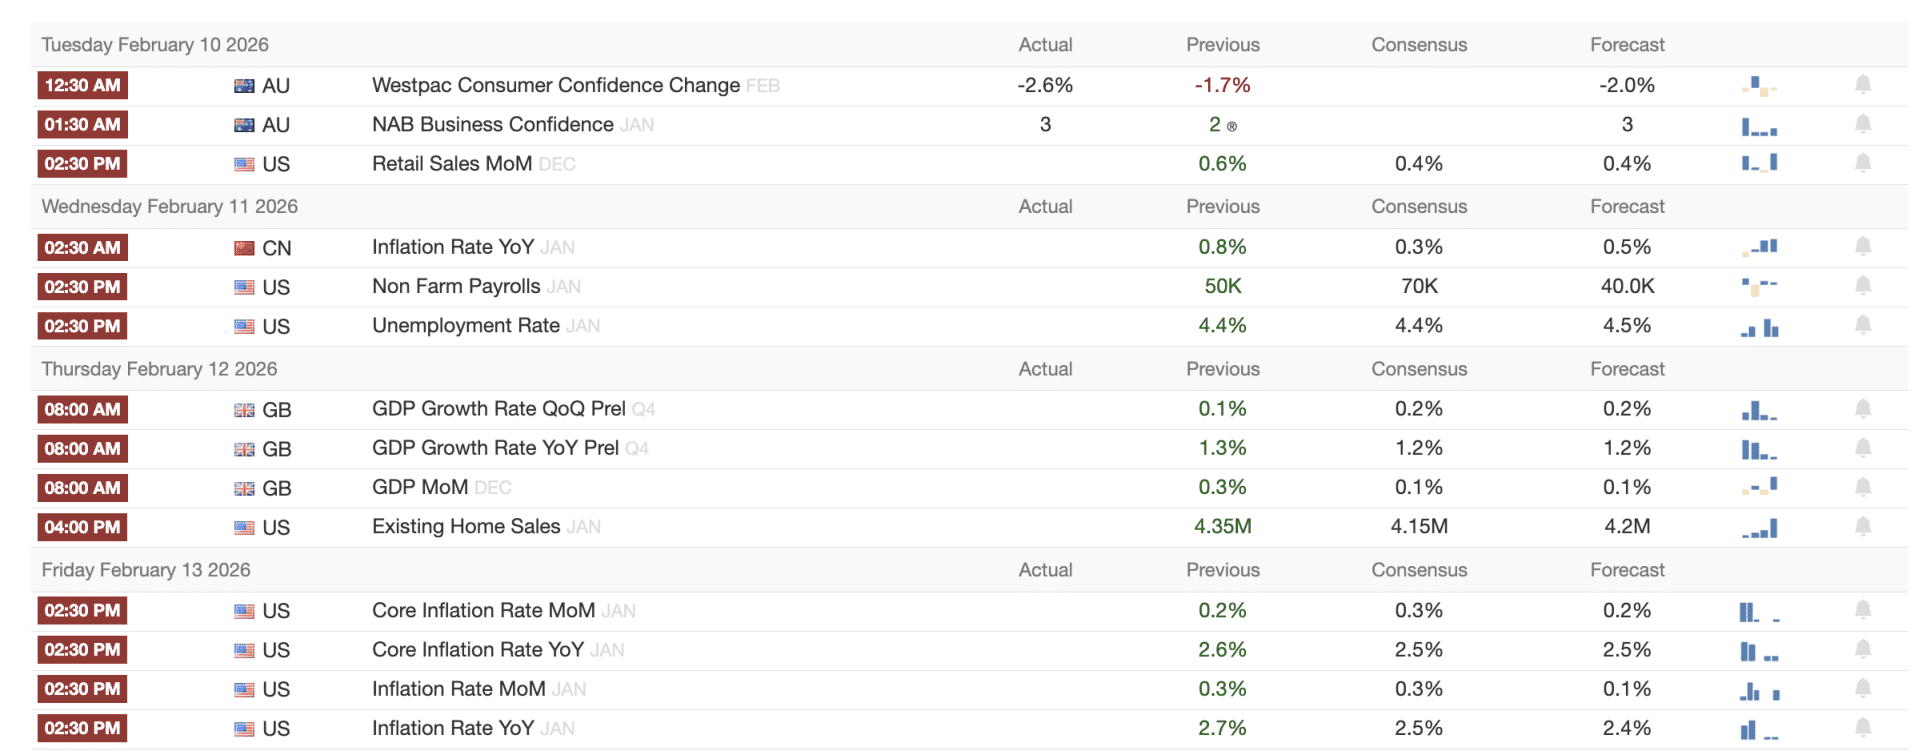Open mini chart for Unemployment Rate row
Screen dimensions: 1930x751
[1759, 327]
